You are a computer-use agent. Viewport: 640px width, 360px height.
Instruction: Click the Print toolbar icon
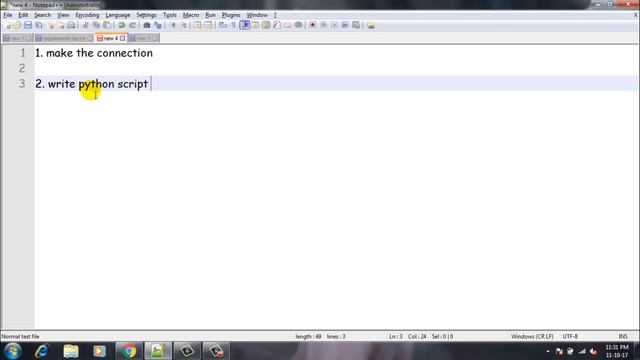point(71,25)
